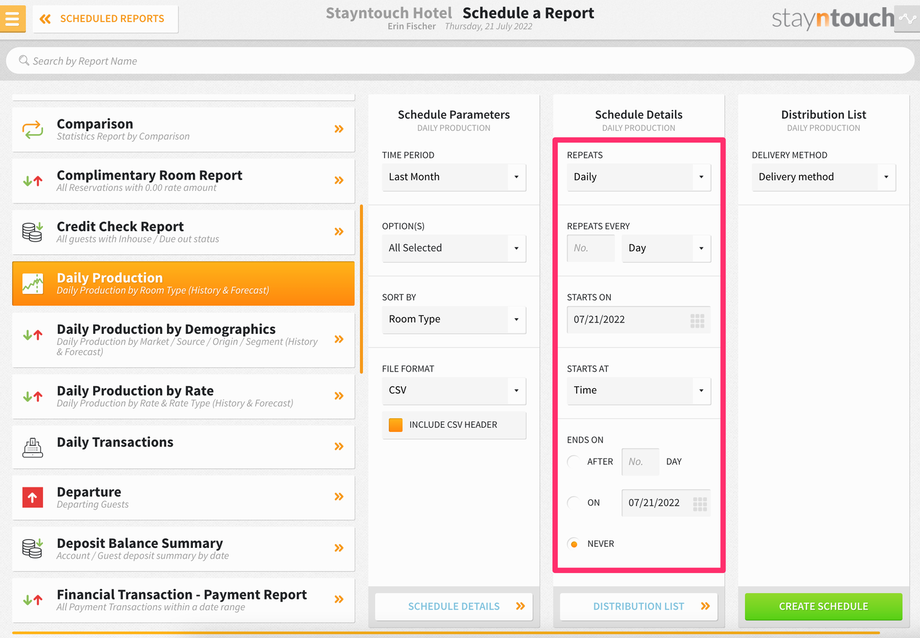Open Complimentary Room Report chevron

[339, 180]
